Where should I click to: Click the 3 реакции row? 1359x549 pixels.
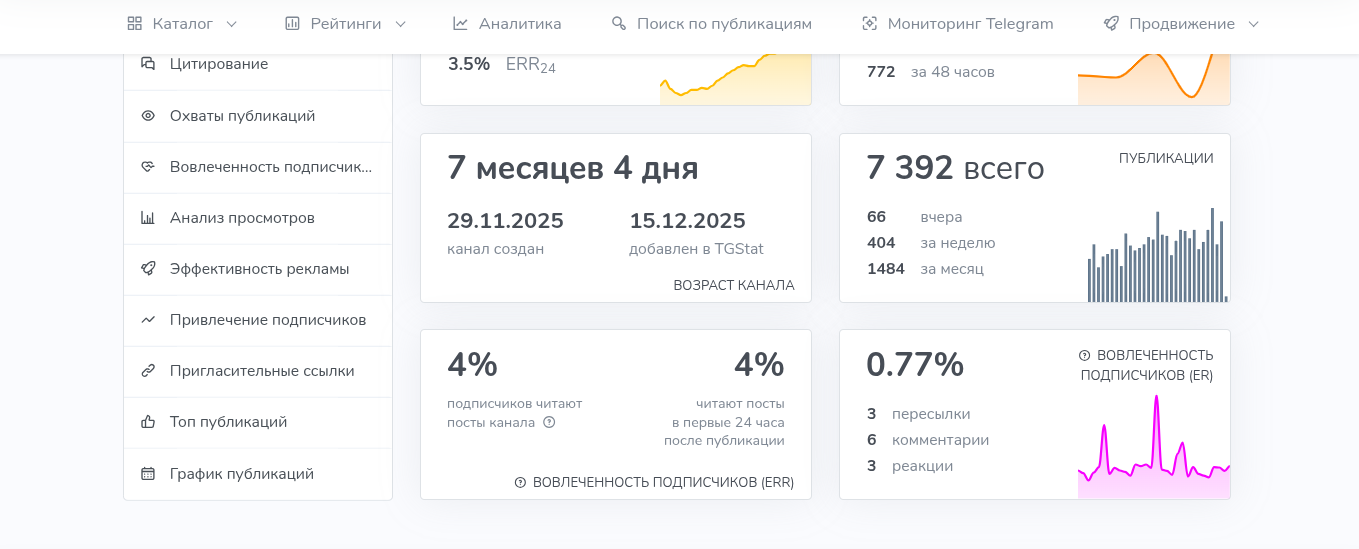(909, 466)
